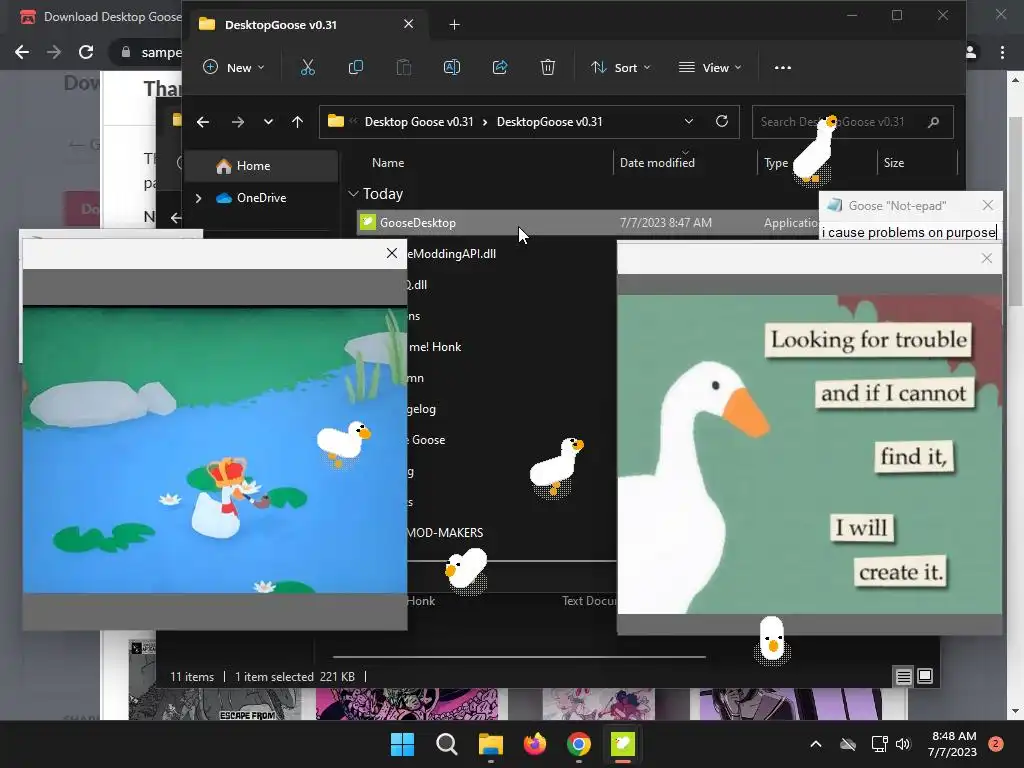The height and width of the screenshot is (768, 1024).
Task: Select the DesktopGoose v0.31 Explorer tab
Action: tap(306, 25)
